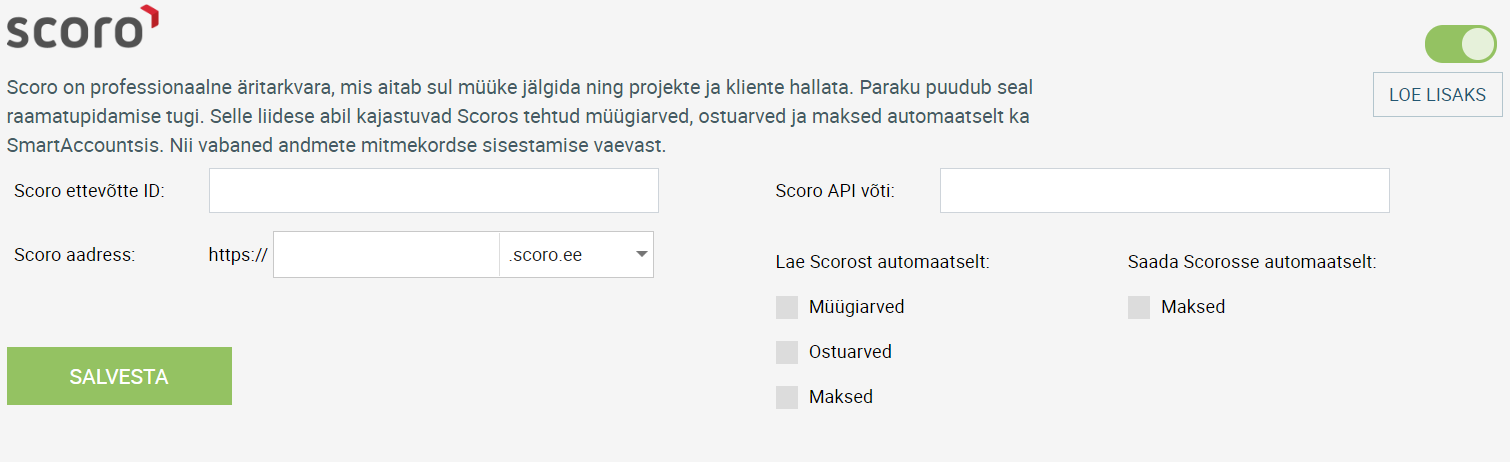The height and width of the screenshot is (462, 1510).
Task: Click the "Scoro aadress:" label
Action: [74, 255]
